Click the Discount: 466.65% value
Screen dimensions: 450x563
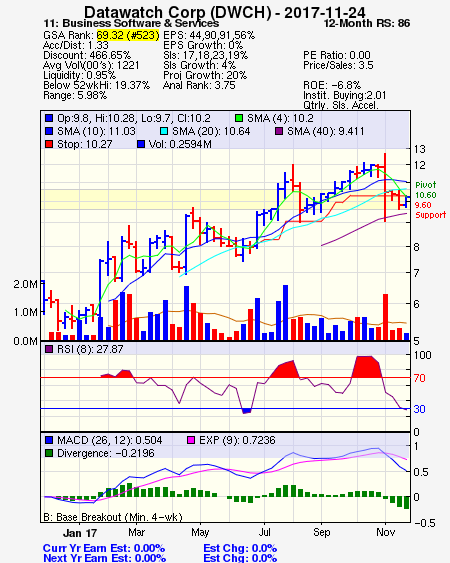coord(87,55)
